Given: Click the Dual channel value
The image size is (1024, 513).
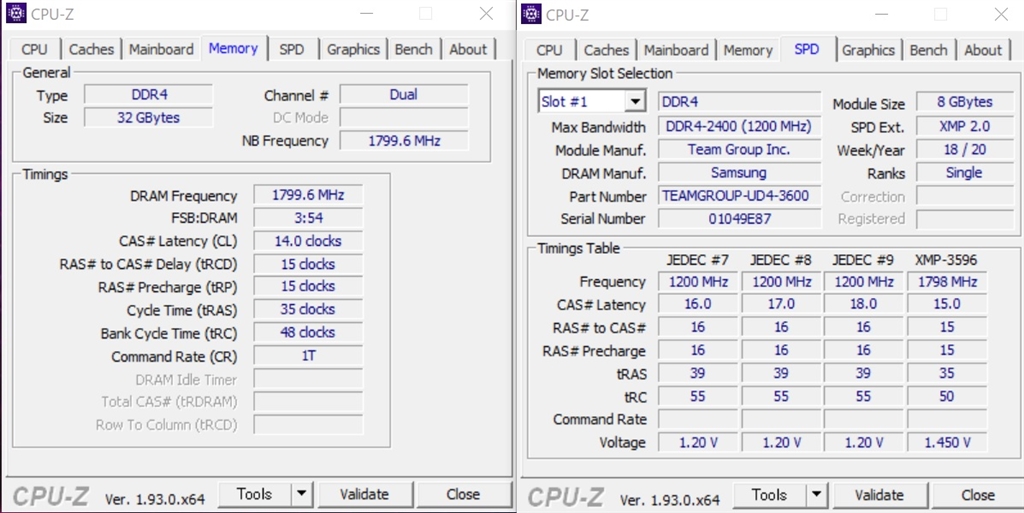Looking at the screenshot, I should (x=404, y=95).
